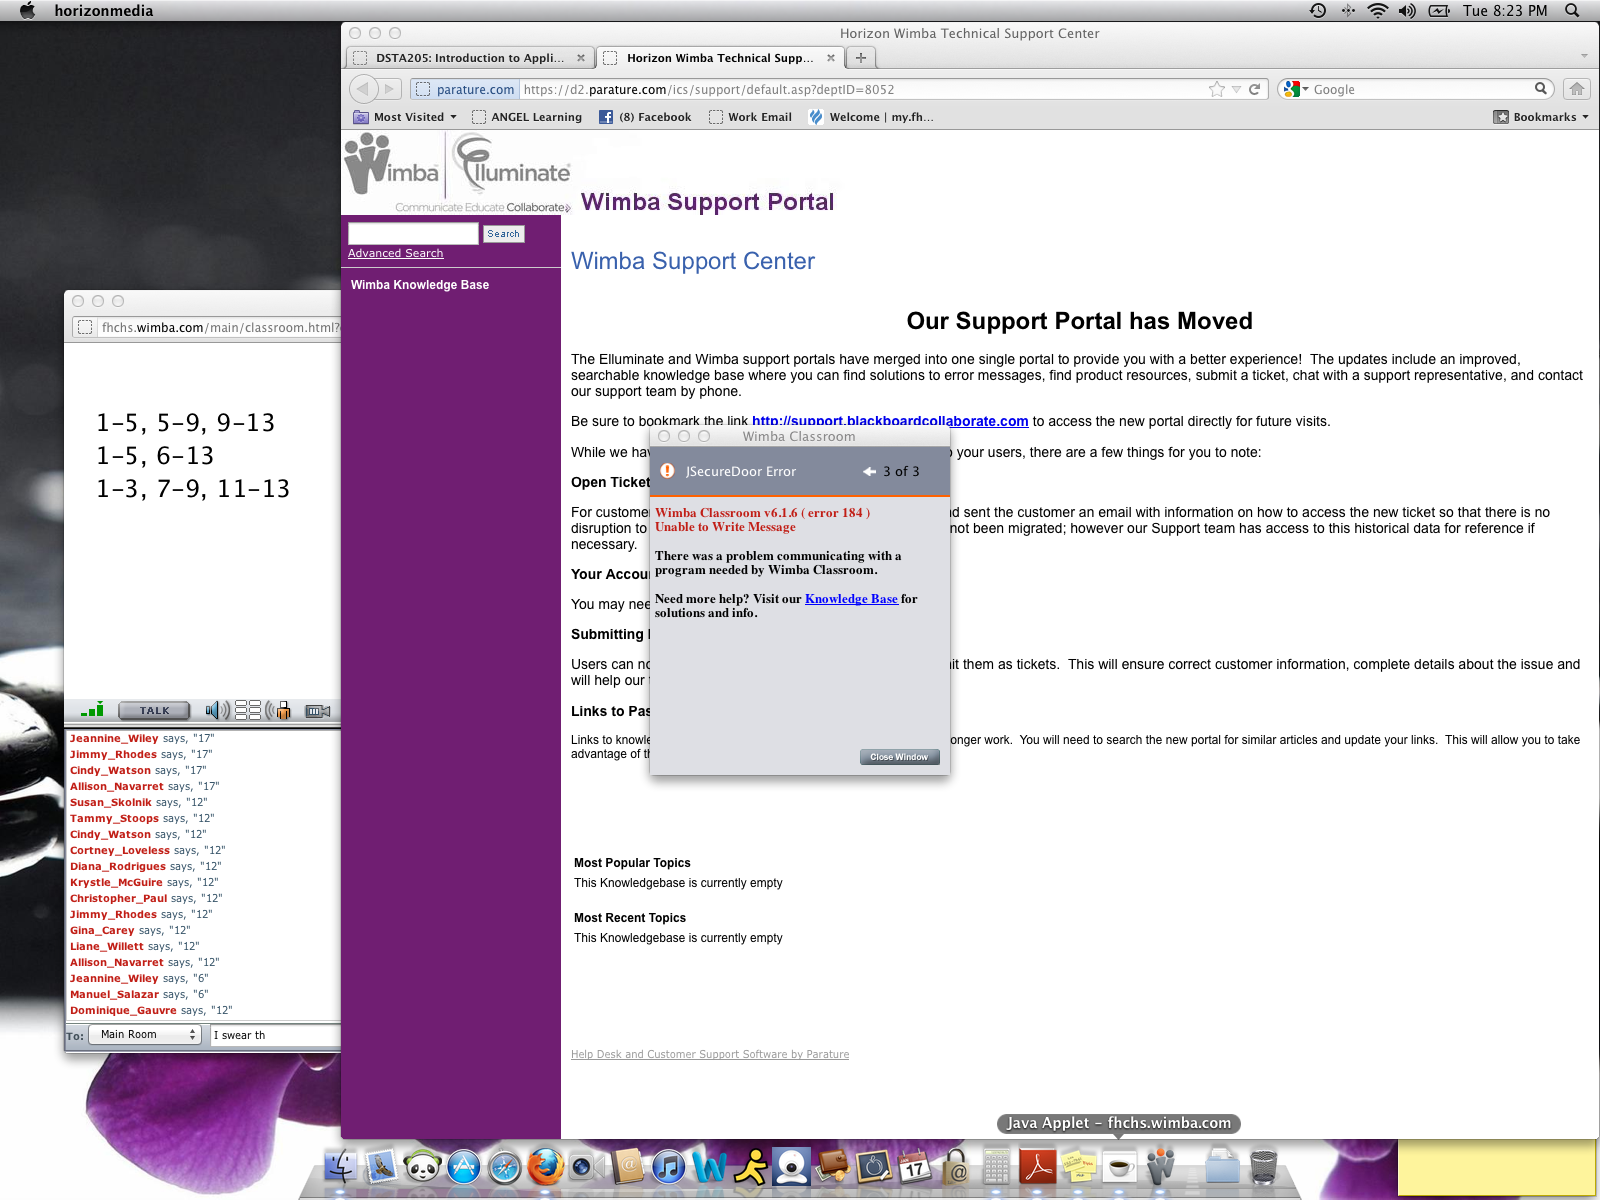1600x1200 pixels.
Task: Click the Wi-Fi menu bar icon
Action: (x=1378, y=11)
